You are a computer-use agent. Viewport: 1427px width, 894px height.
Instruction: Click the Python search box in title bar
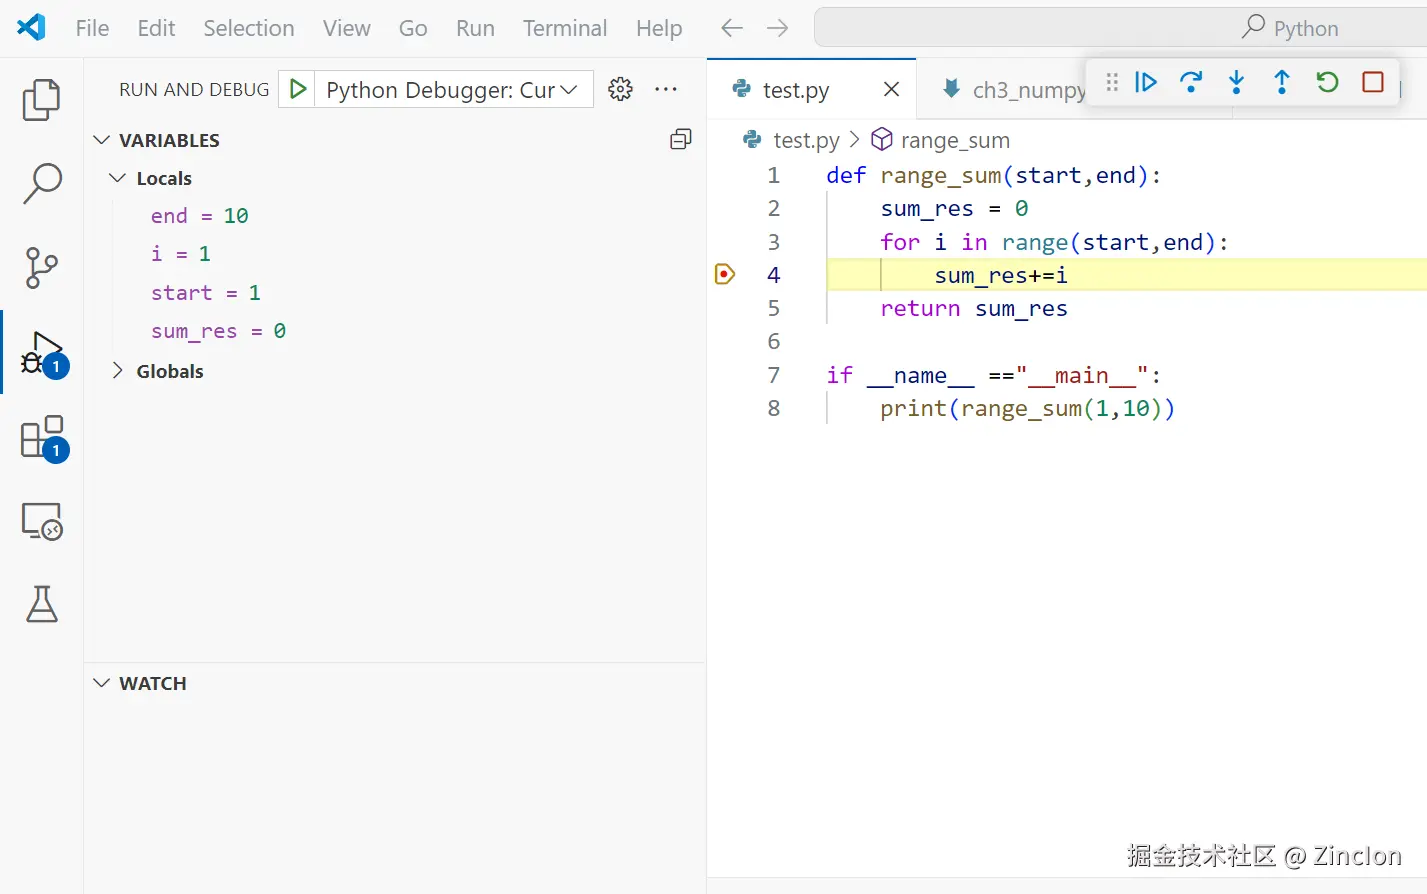coord(1120,28)
